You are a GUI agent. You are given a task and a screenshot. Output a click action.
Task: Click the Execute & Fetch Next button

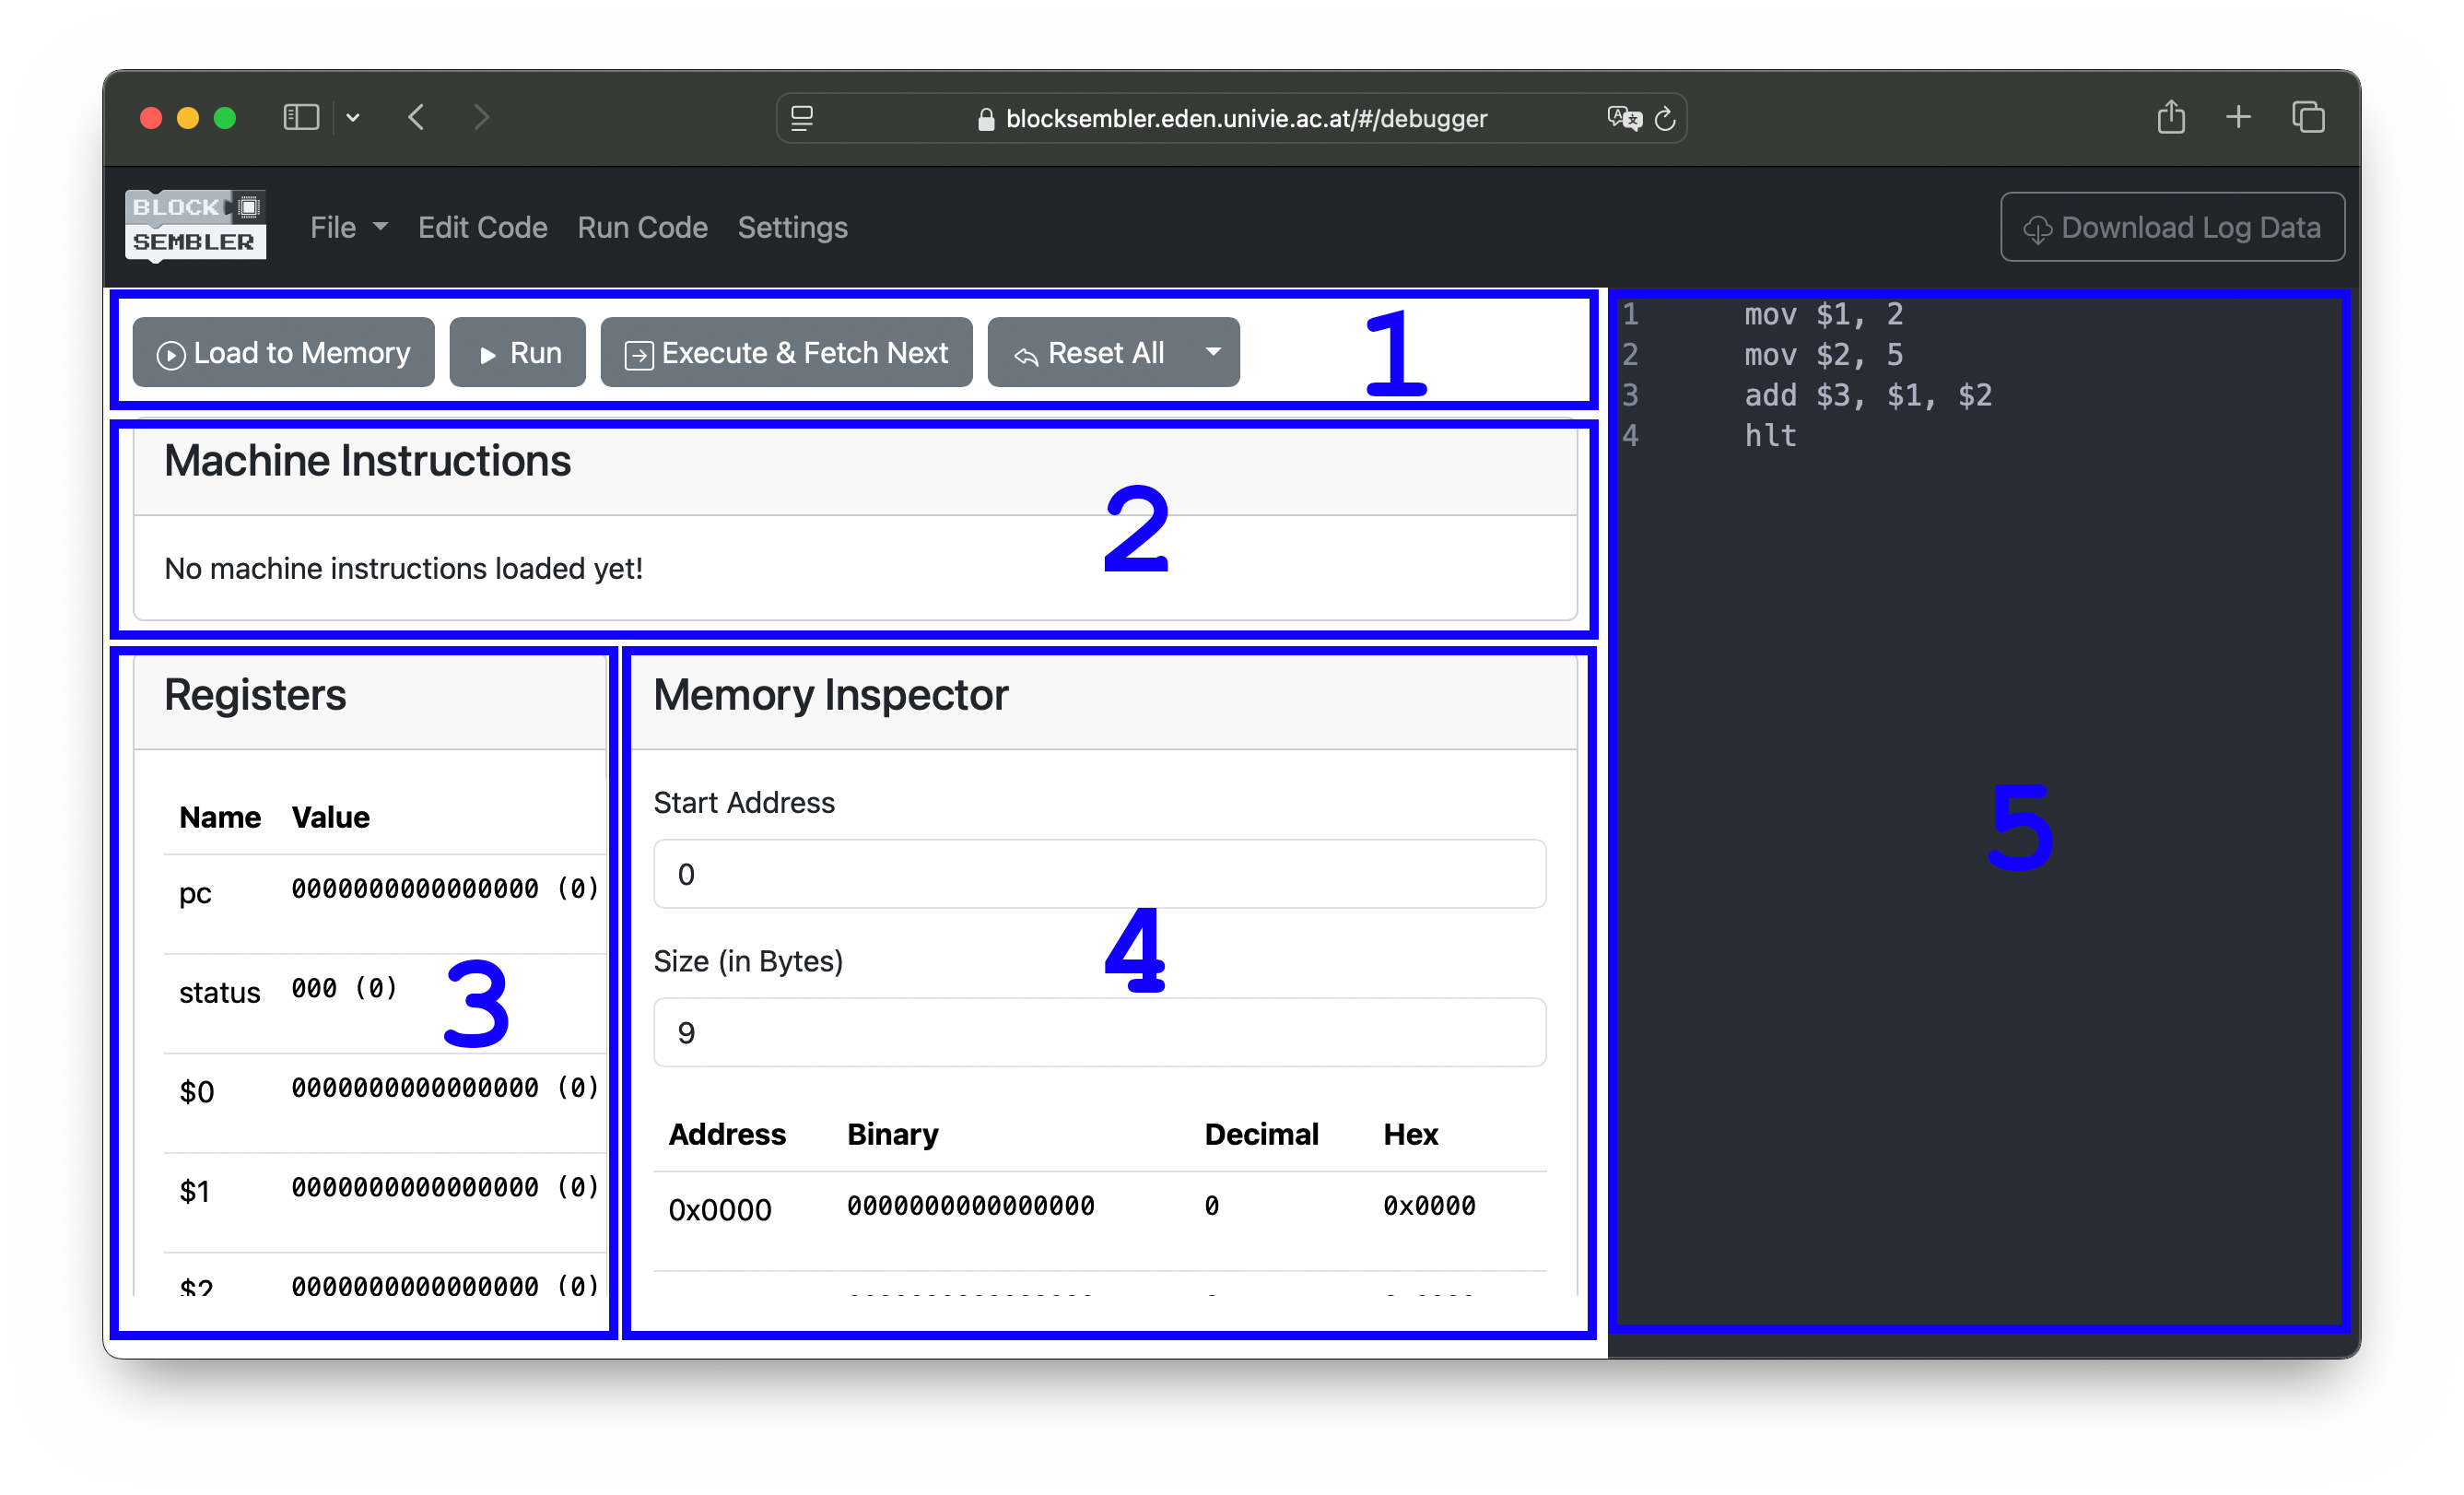point(786,352)
